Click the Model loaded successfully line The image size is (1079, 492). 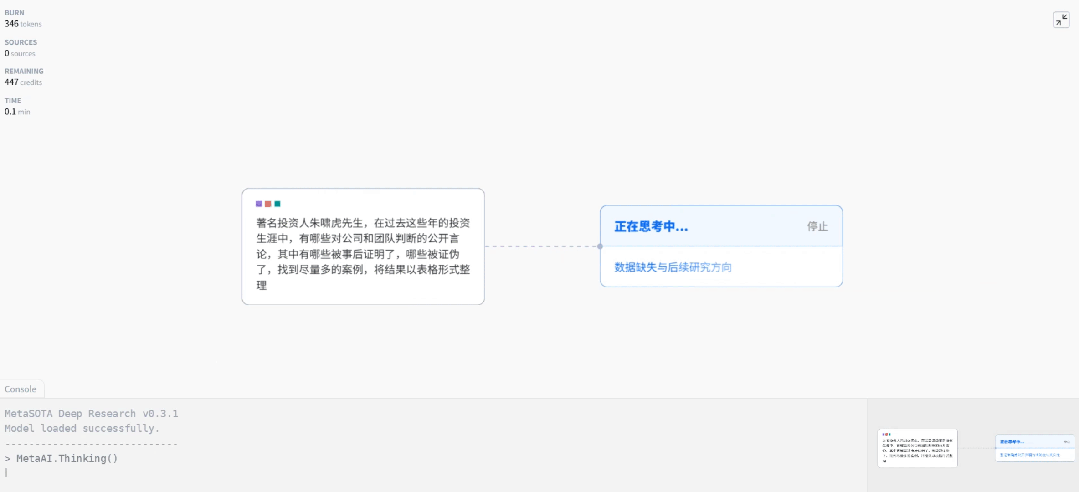(x=82, y=428)
